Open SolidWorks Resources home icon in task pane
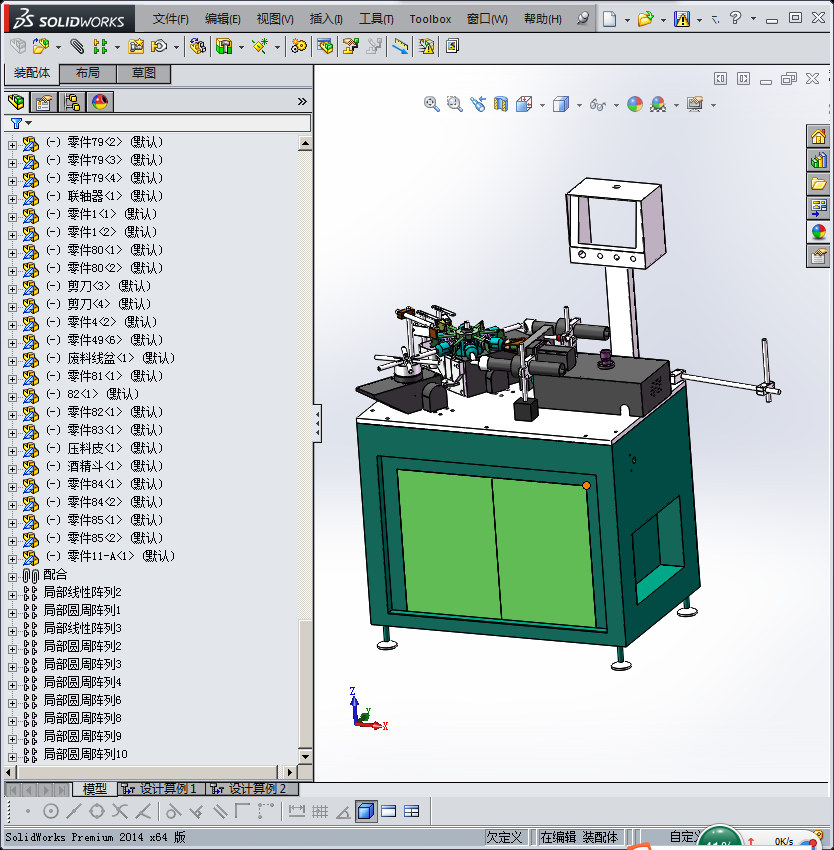The height and width of the screenshot is (850, 834). 818,137
